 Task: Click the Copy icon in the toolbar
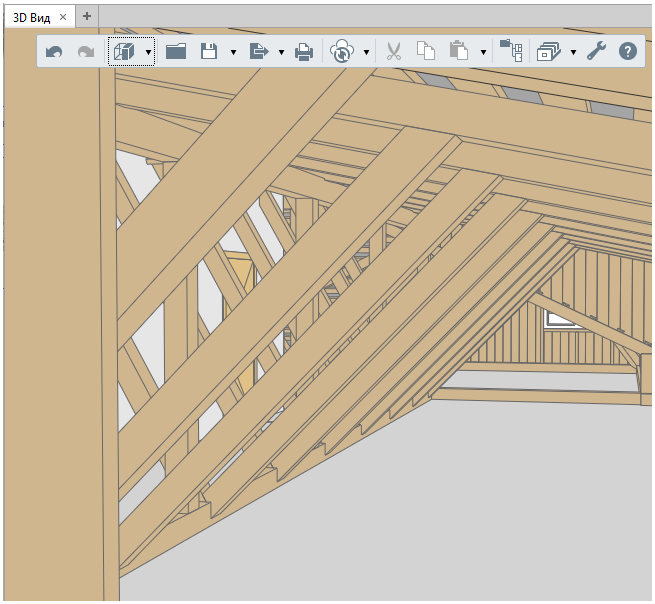[x=426, y=52]
